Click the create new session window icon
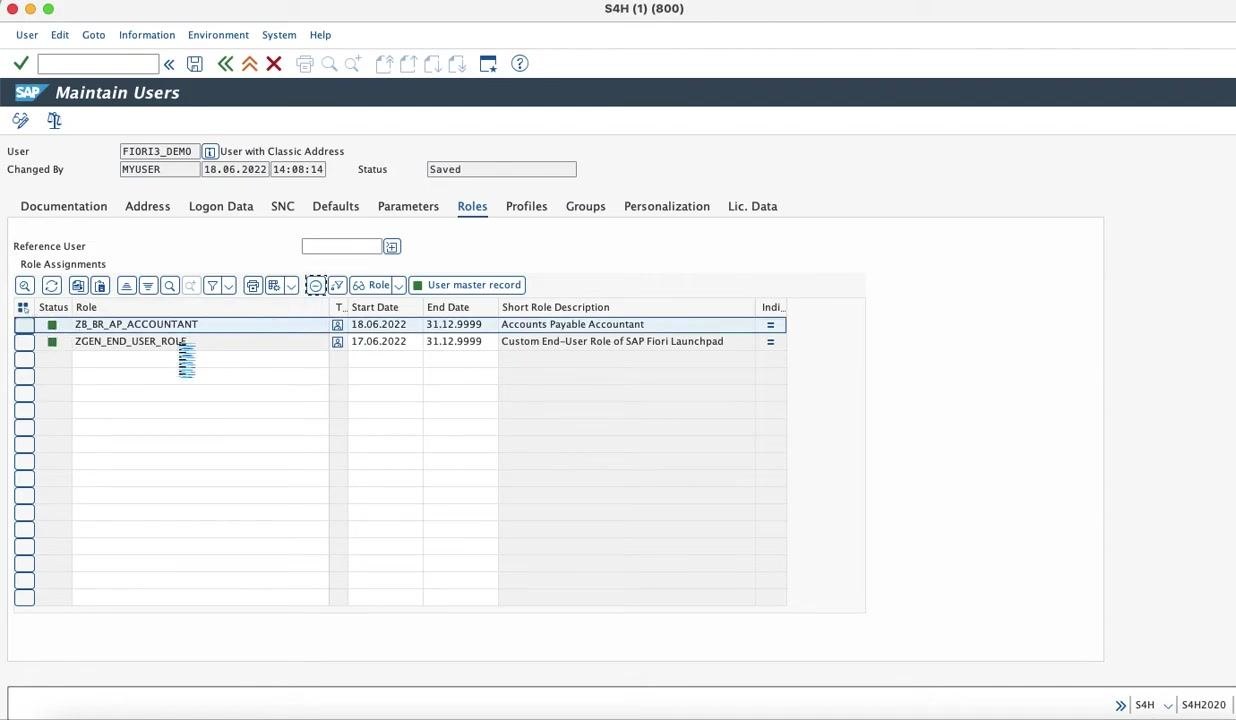 click(488, 64)
